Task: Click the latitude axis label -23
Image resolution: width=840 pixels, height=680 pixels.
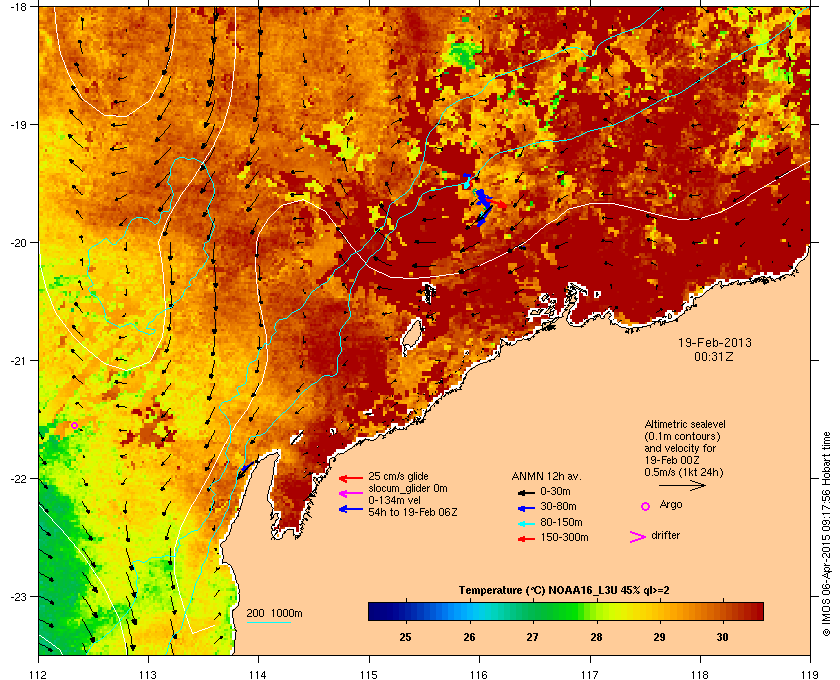Action: click(x=19, y=596)
